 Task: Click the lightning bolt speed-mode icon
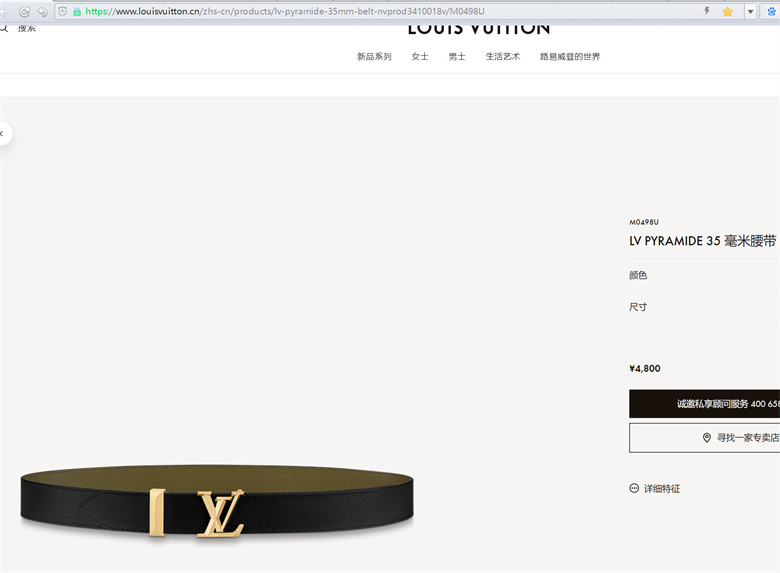pyautogui.click(x=707, y=11)
